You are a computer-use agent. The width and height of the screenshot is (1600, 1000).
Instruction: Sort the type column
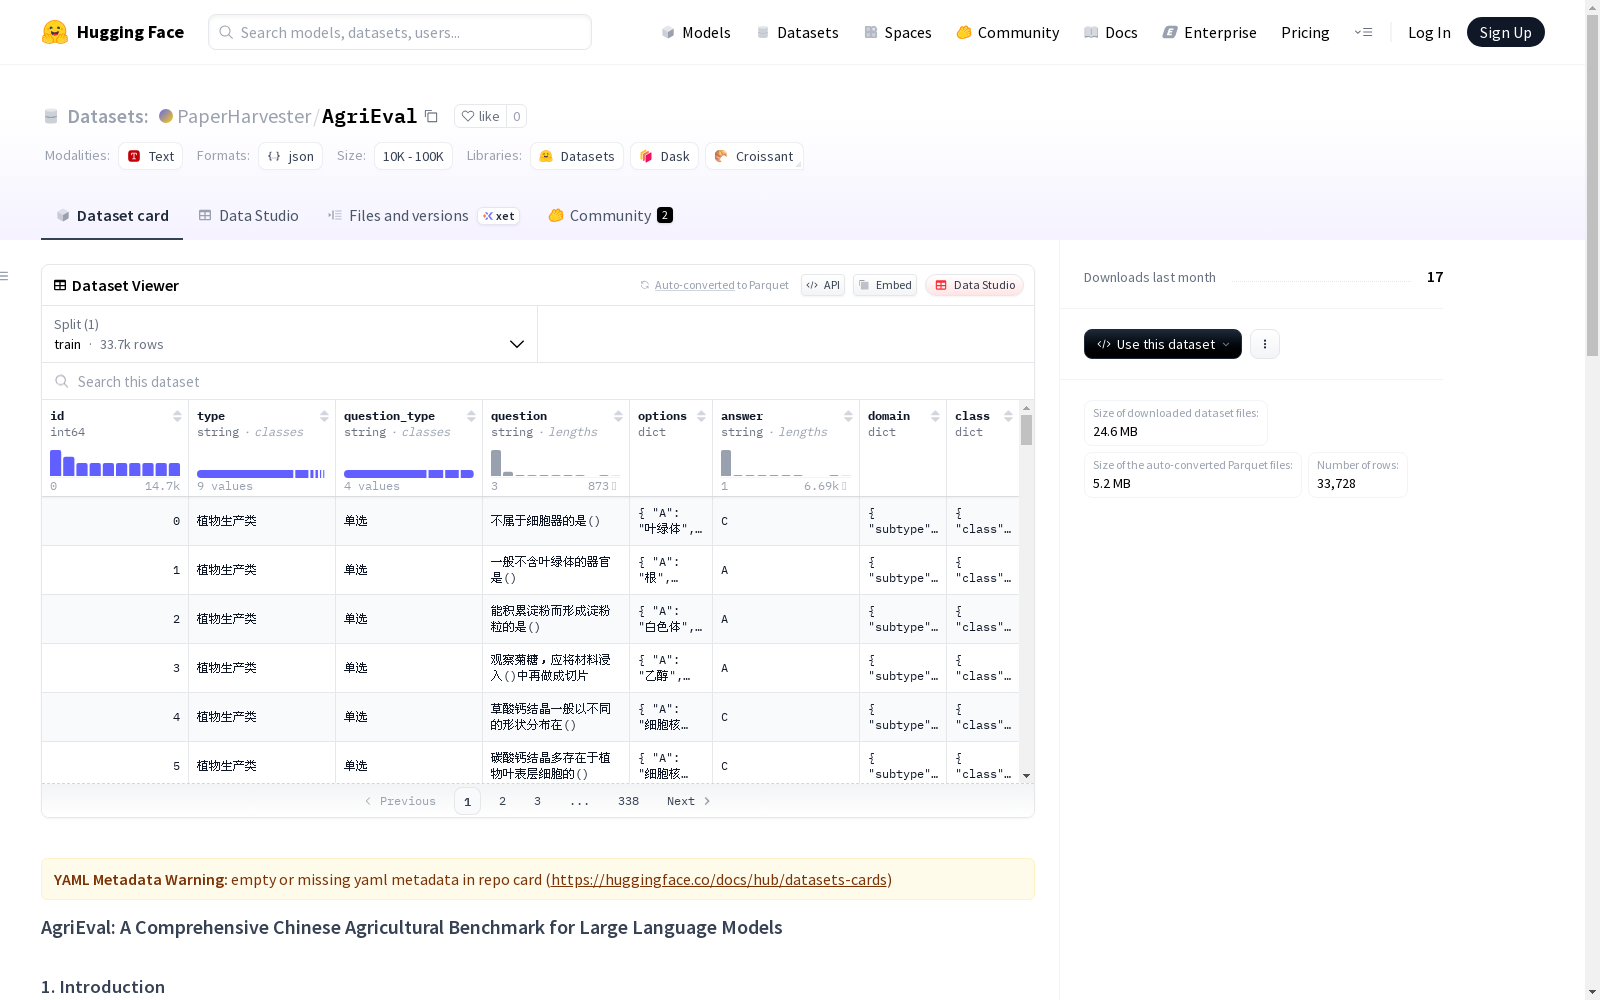tap(324, 416)
